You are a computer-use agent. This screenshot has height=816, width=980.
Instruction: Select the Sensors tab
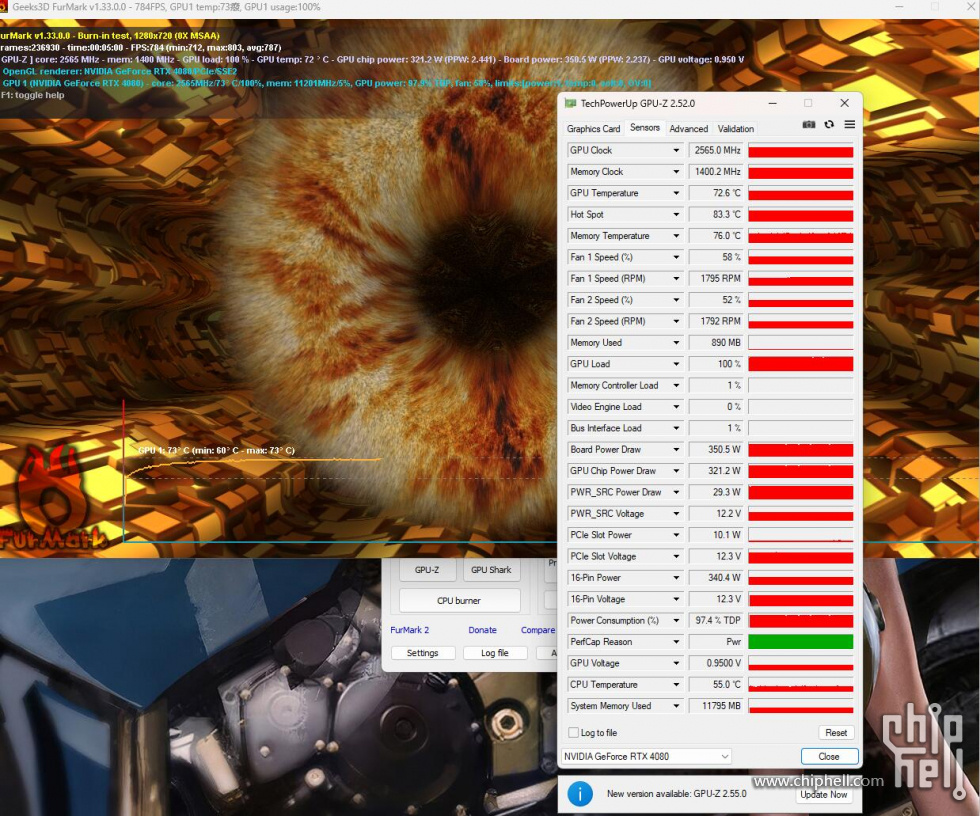(x=644, y=127)
